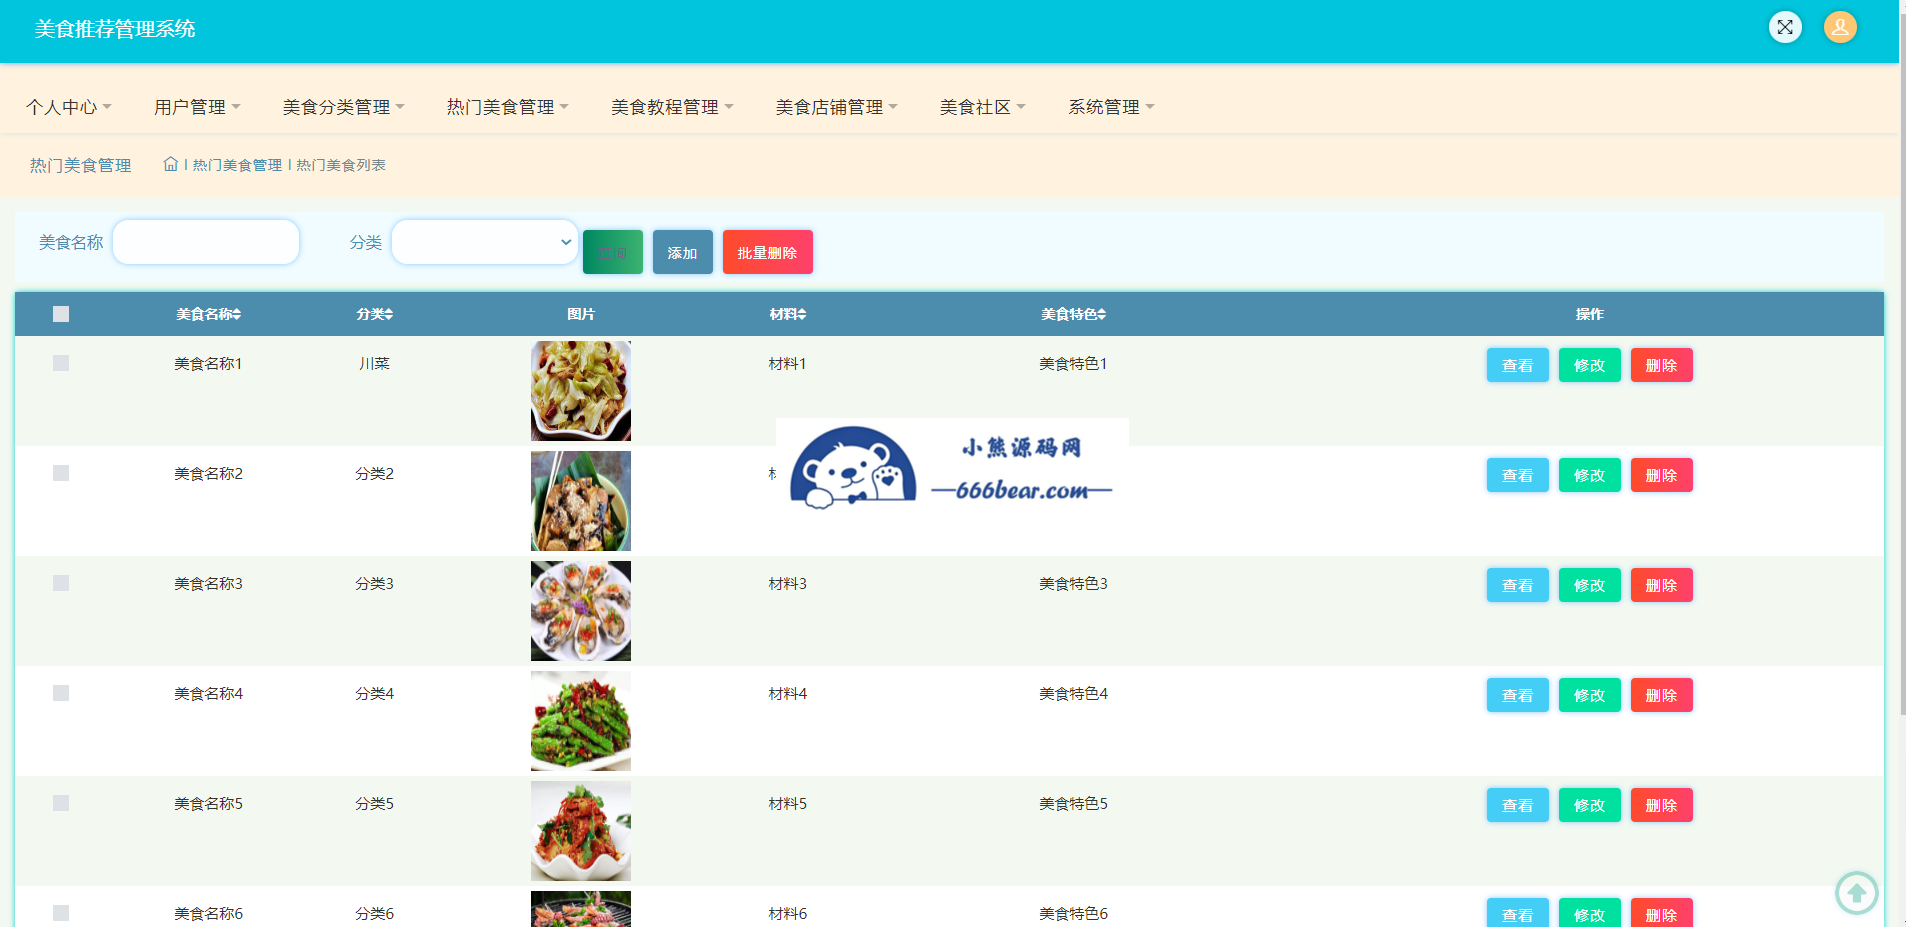The height and width of the screenshot is (927, 1906).
Task: Click the 美食特色3 cell
Action: click(x=1073, y=583)
